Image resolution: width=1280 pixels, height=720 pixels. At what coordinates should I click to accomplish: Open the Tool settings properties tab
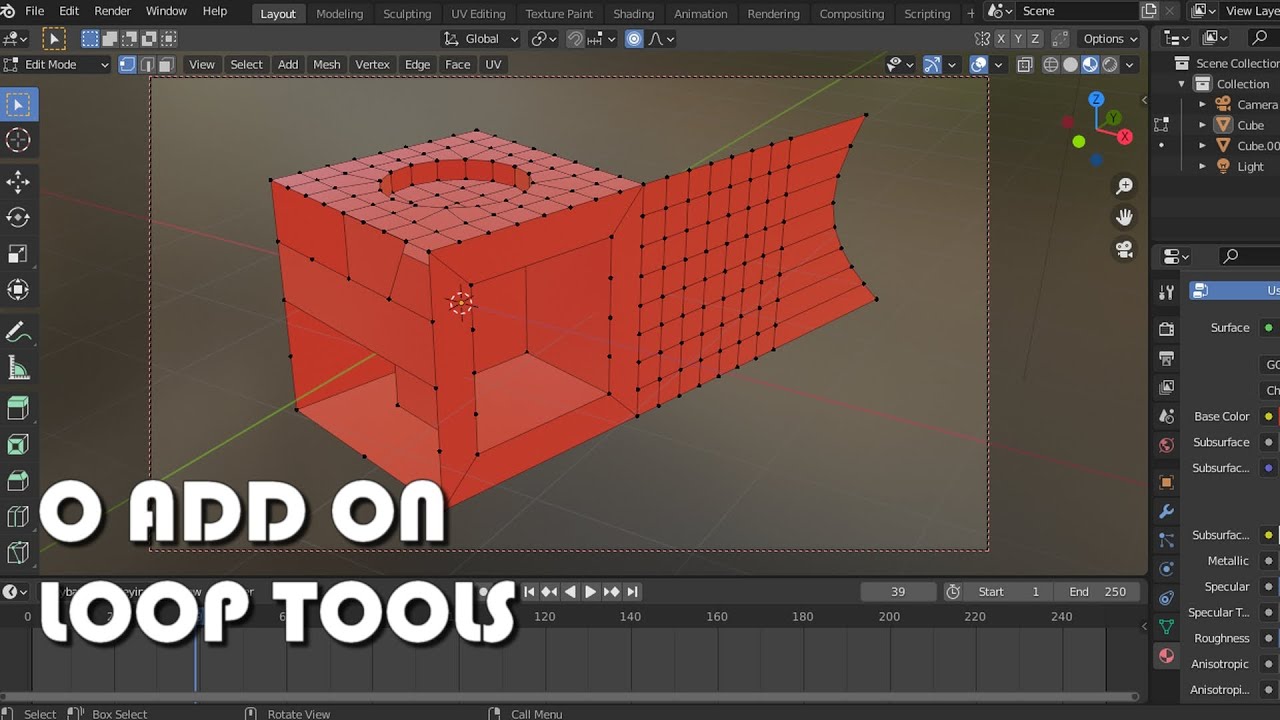[x=1166, y=292]
